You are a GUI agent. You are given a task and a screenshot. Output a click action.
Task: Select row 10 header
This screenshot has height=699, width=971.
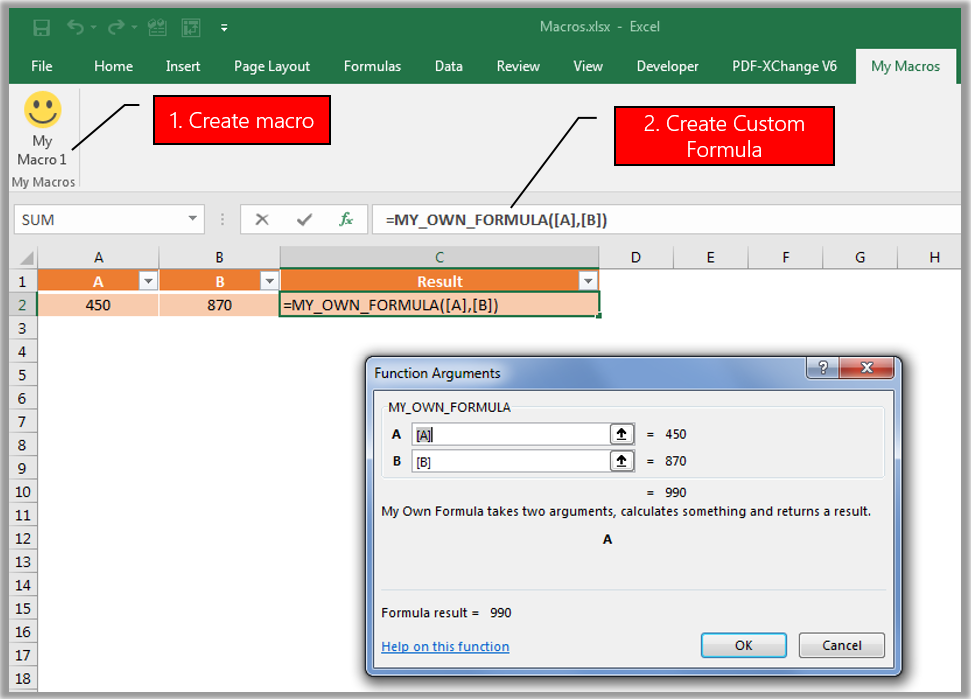[22, 492]
